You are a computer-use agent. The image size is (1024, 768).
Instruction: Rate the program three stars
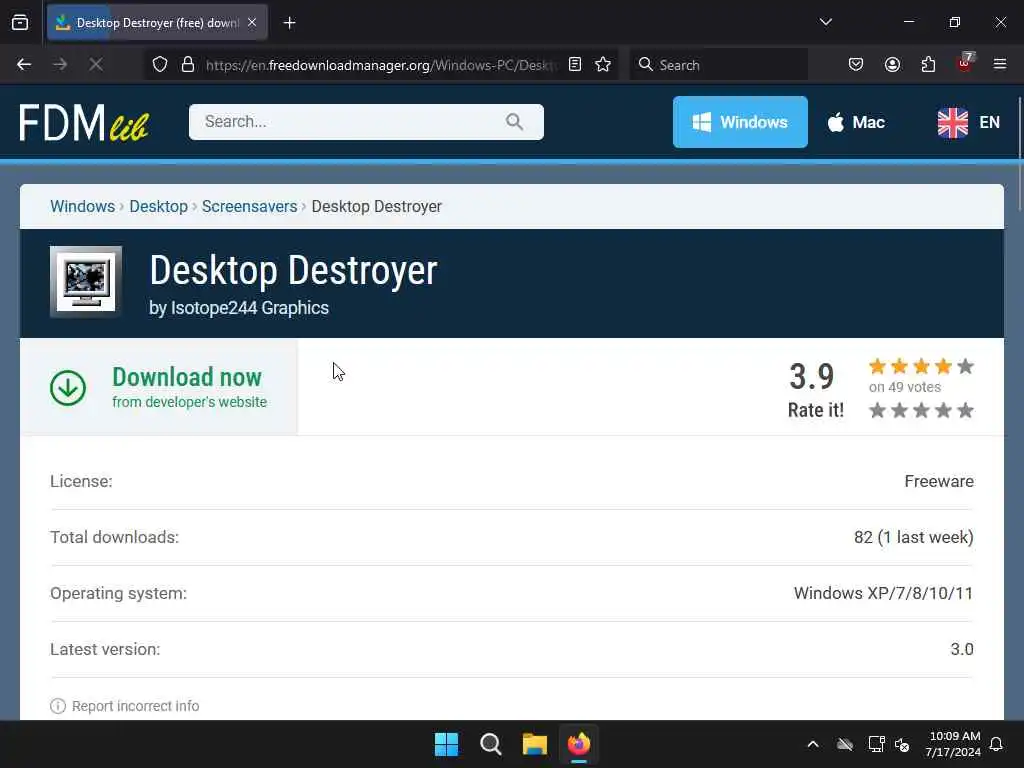921,410
